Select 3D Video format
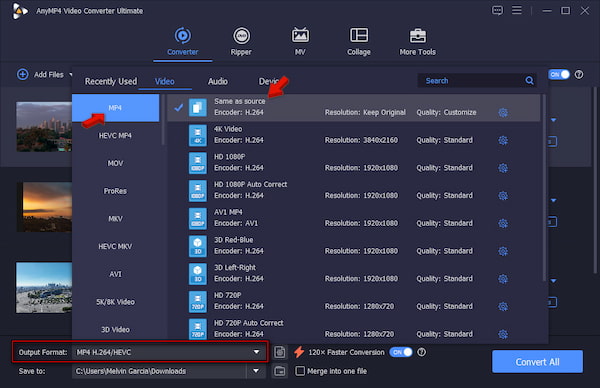 [115, 329]
